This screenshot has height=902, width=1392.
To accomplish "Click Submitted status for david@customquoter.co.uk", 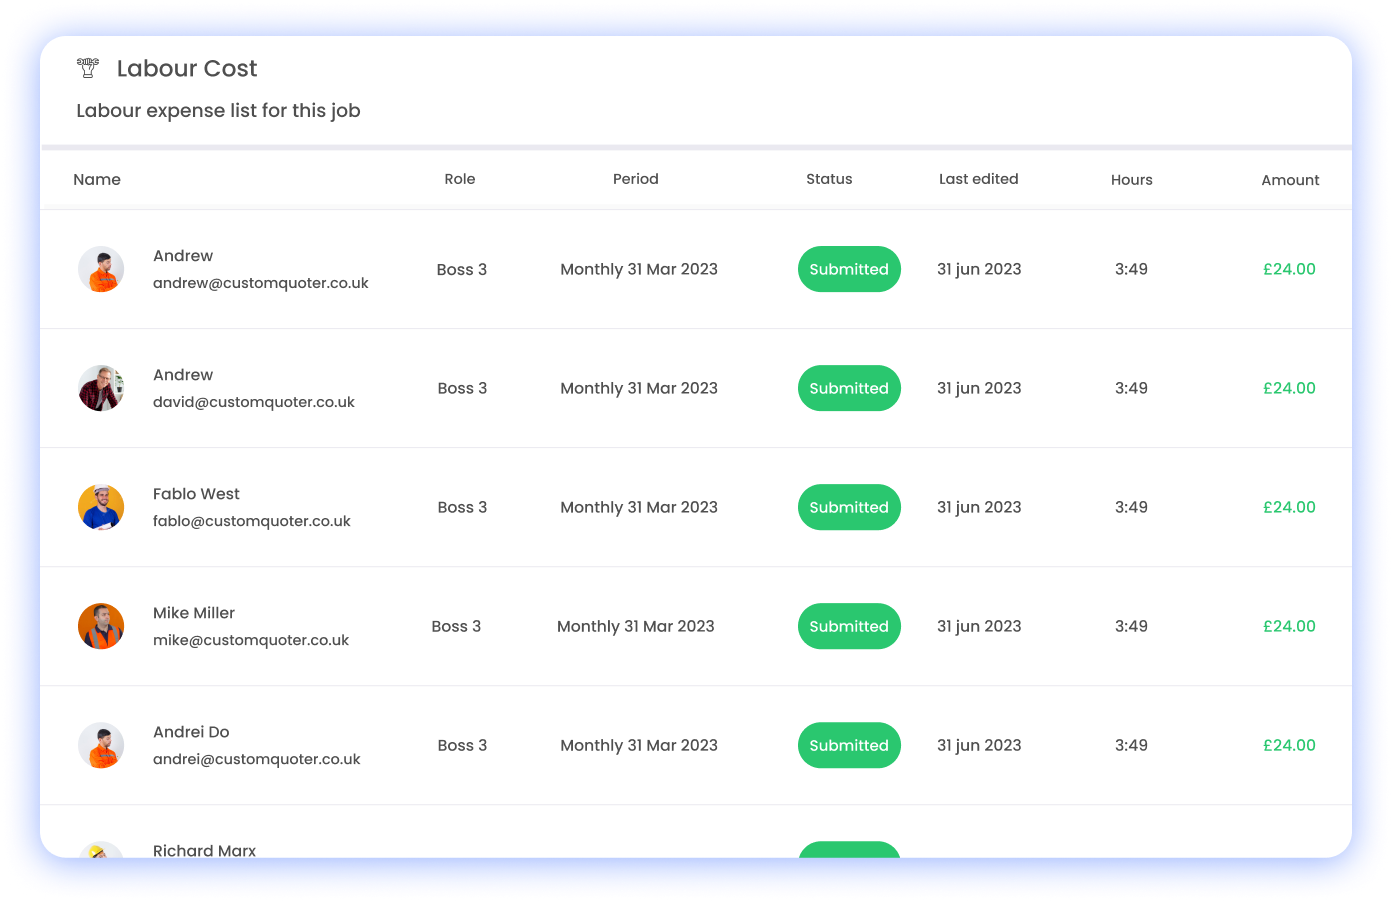I will pos(849,388).
